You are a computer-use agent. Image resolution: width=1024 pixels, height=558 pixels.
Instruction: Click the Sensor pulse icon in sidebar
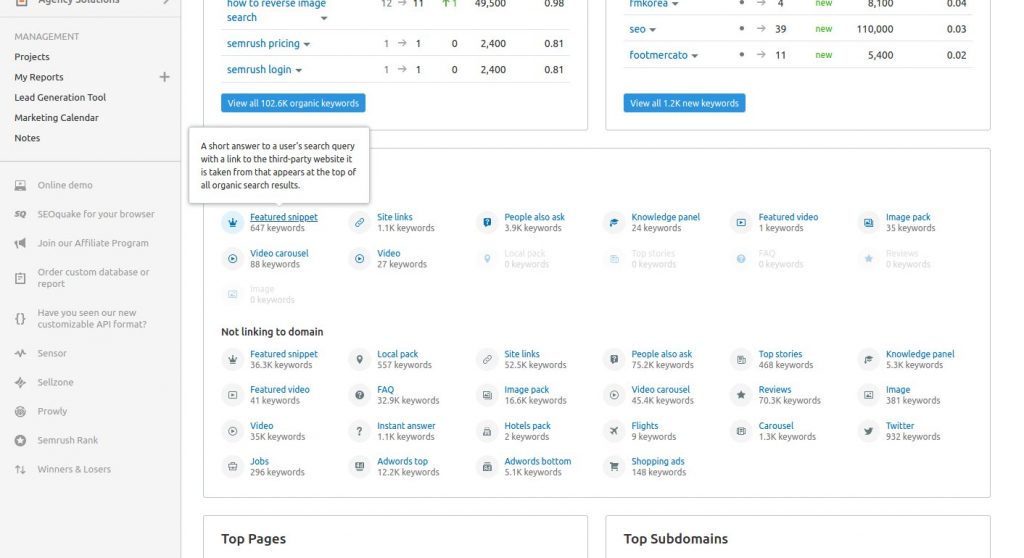(20, 353)
